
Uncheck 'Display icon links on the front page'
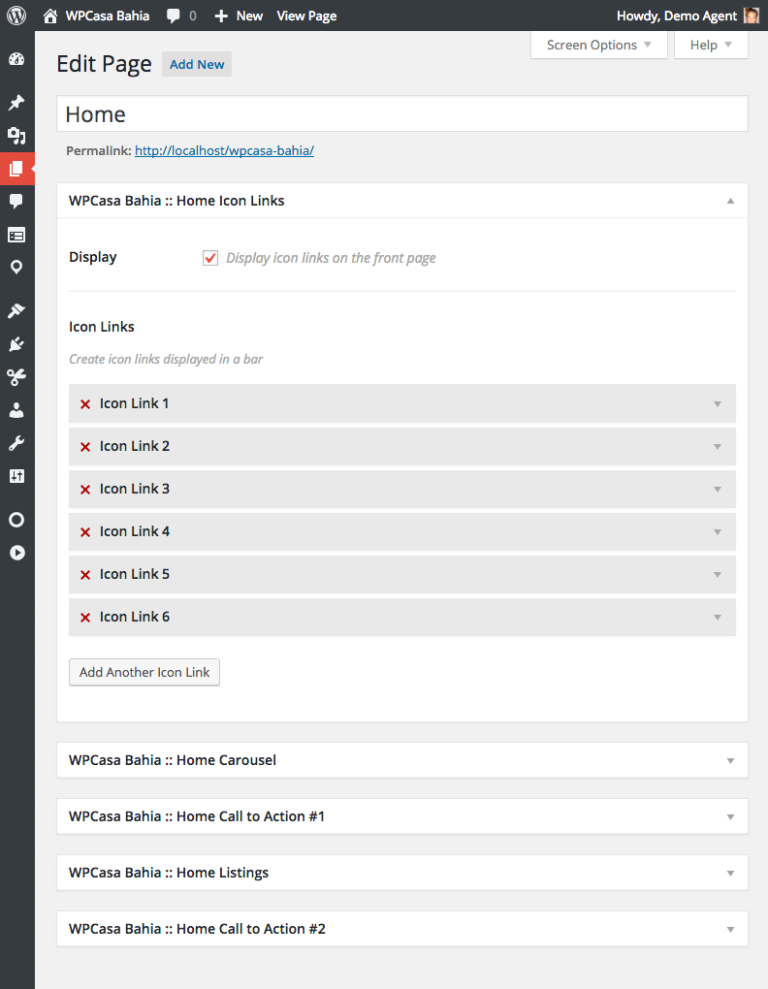210,257
